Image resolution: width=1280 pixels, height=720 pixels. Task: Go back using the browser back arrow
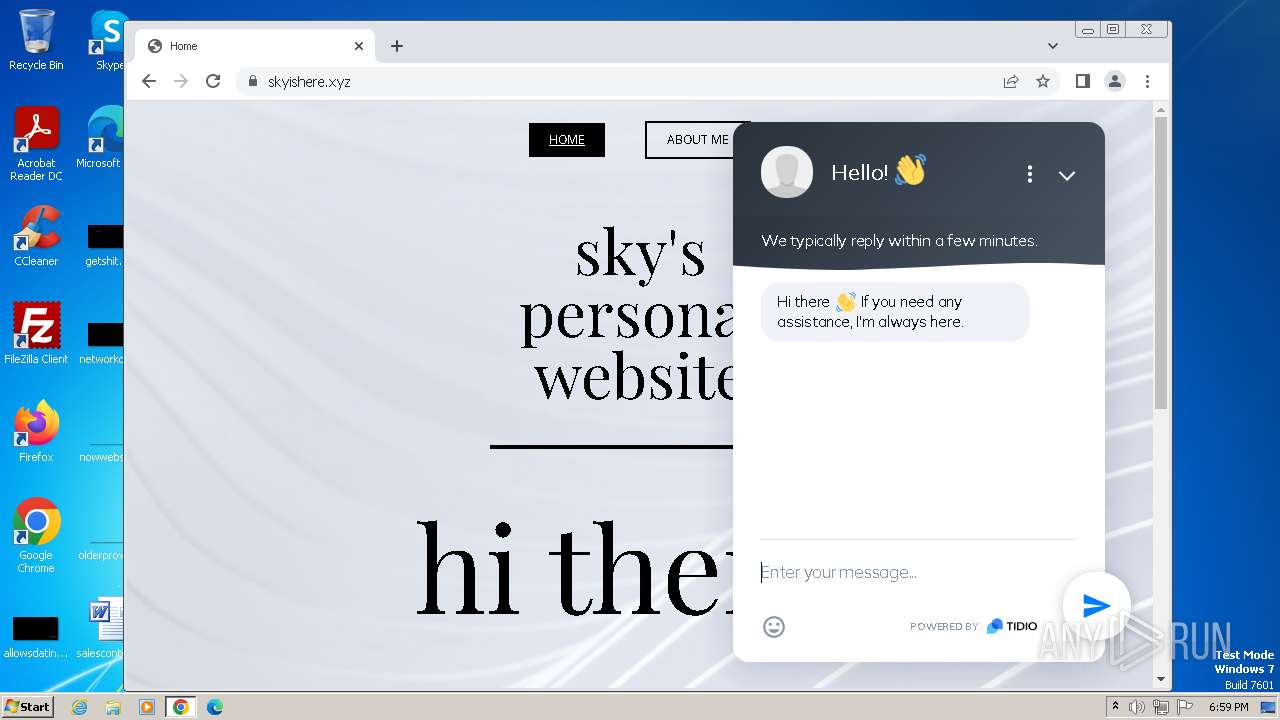(149, 81)
